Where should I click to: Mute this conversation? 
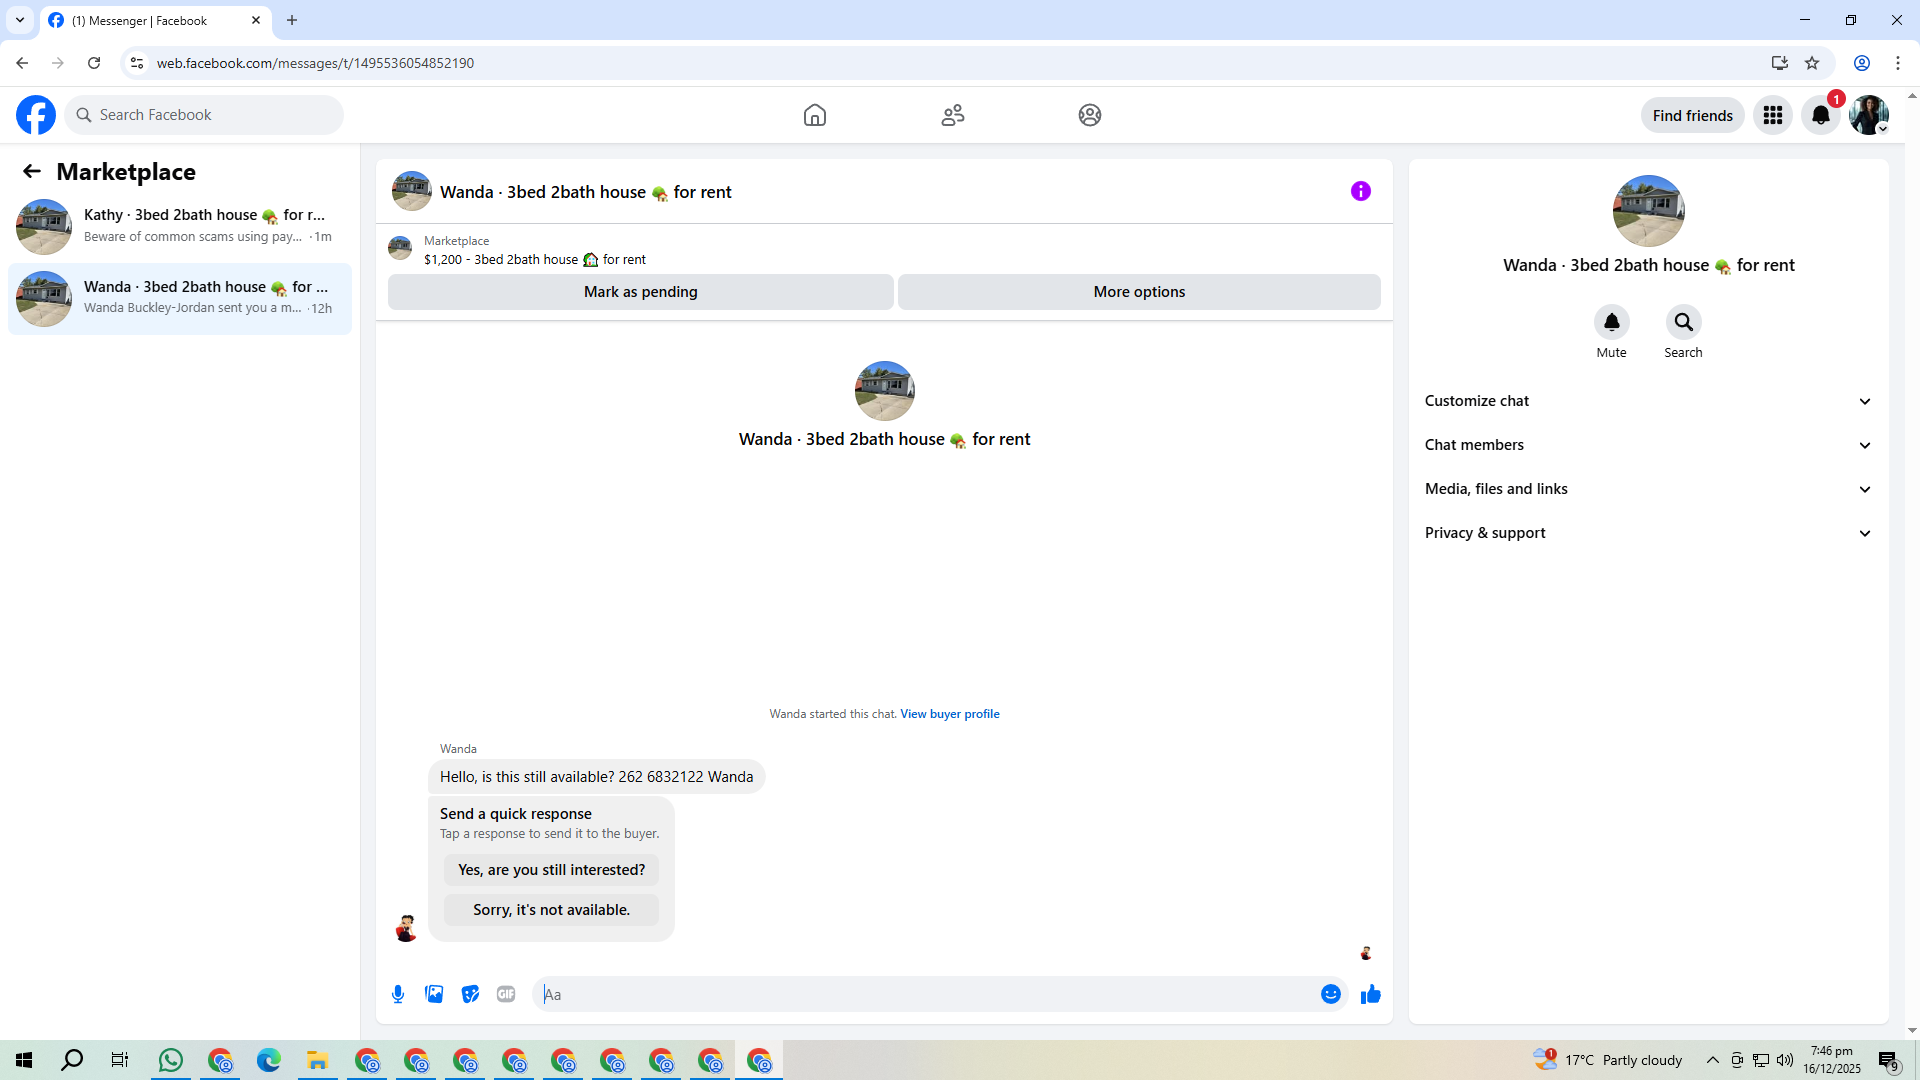(x=1612, y=322)
